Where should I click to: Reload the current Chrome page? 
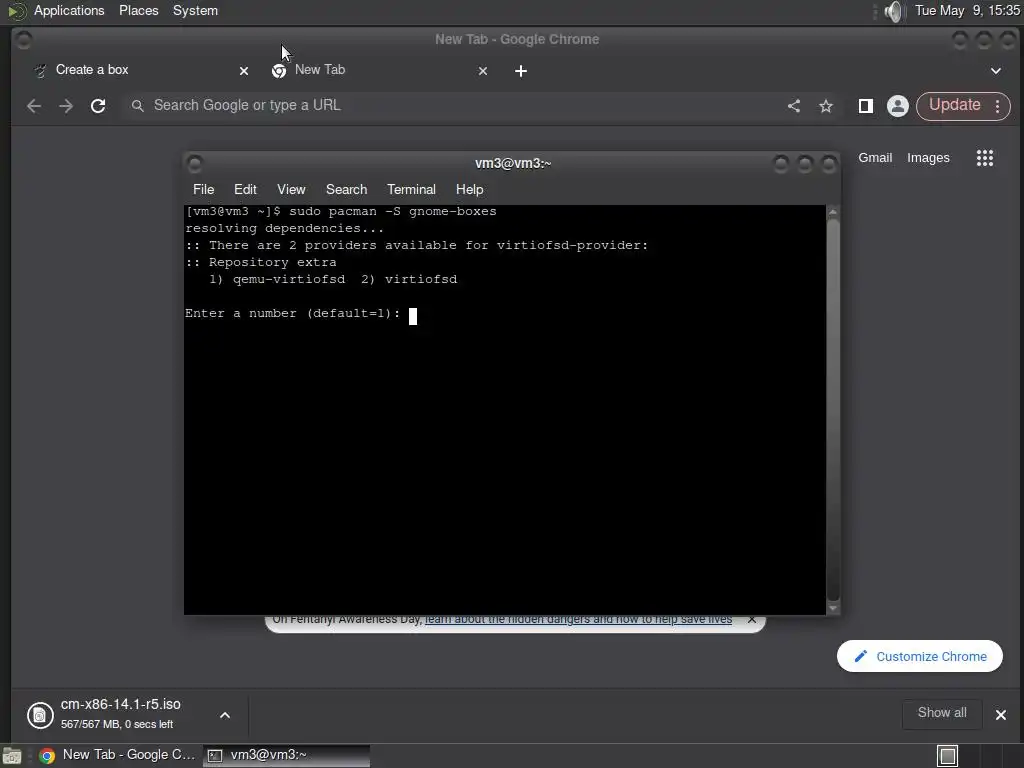pyautogui.click(x=98, y=106)
